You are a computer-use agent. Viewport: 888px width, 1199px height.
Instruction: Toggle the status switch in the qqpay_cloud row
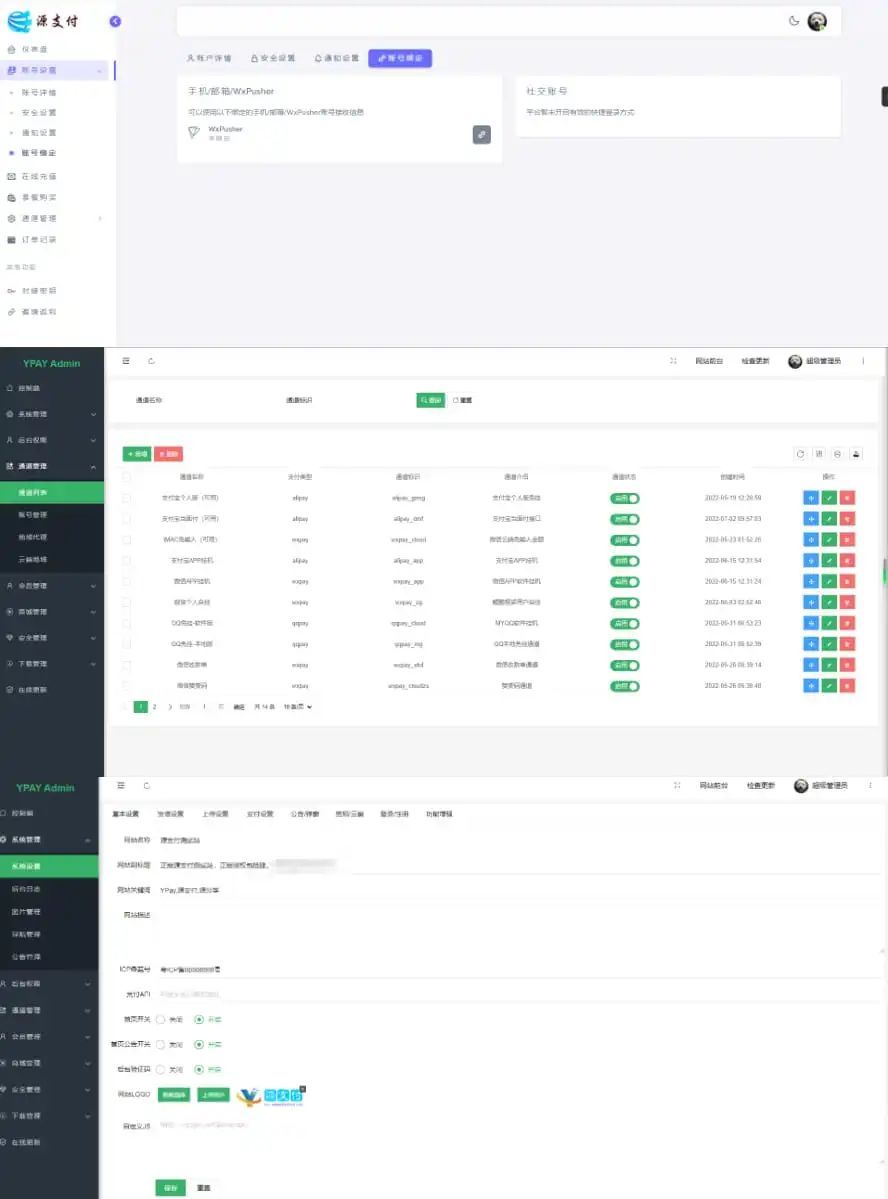click(x=625, y=624)
